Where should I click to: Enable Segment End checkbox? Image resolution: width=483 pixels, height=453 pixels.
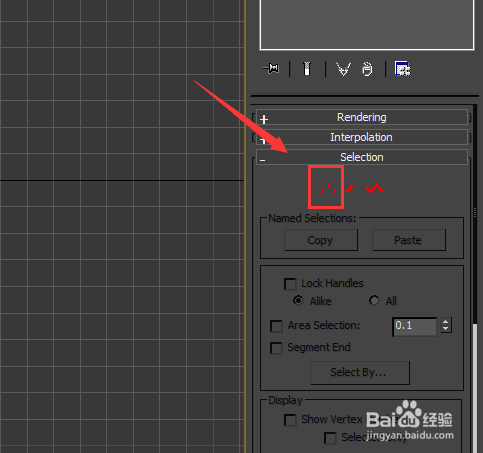point(276,348)
